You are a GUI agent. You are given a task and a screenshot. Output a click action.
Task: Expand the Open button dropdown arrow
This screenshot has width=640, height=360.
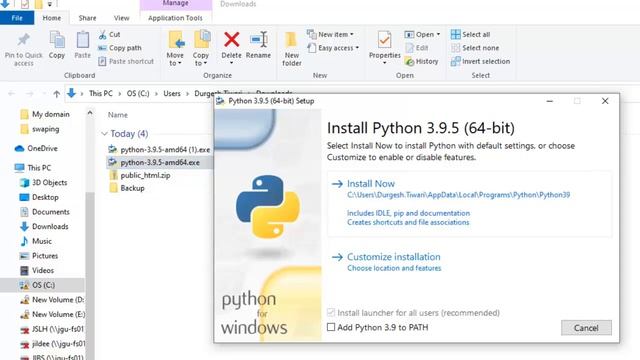(438, 34)
